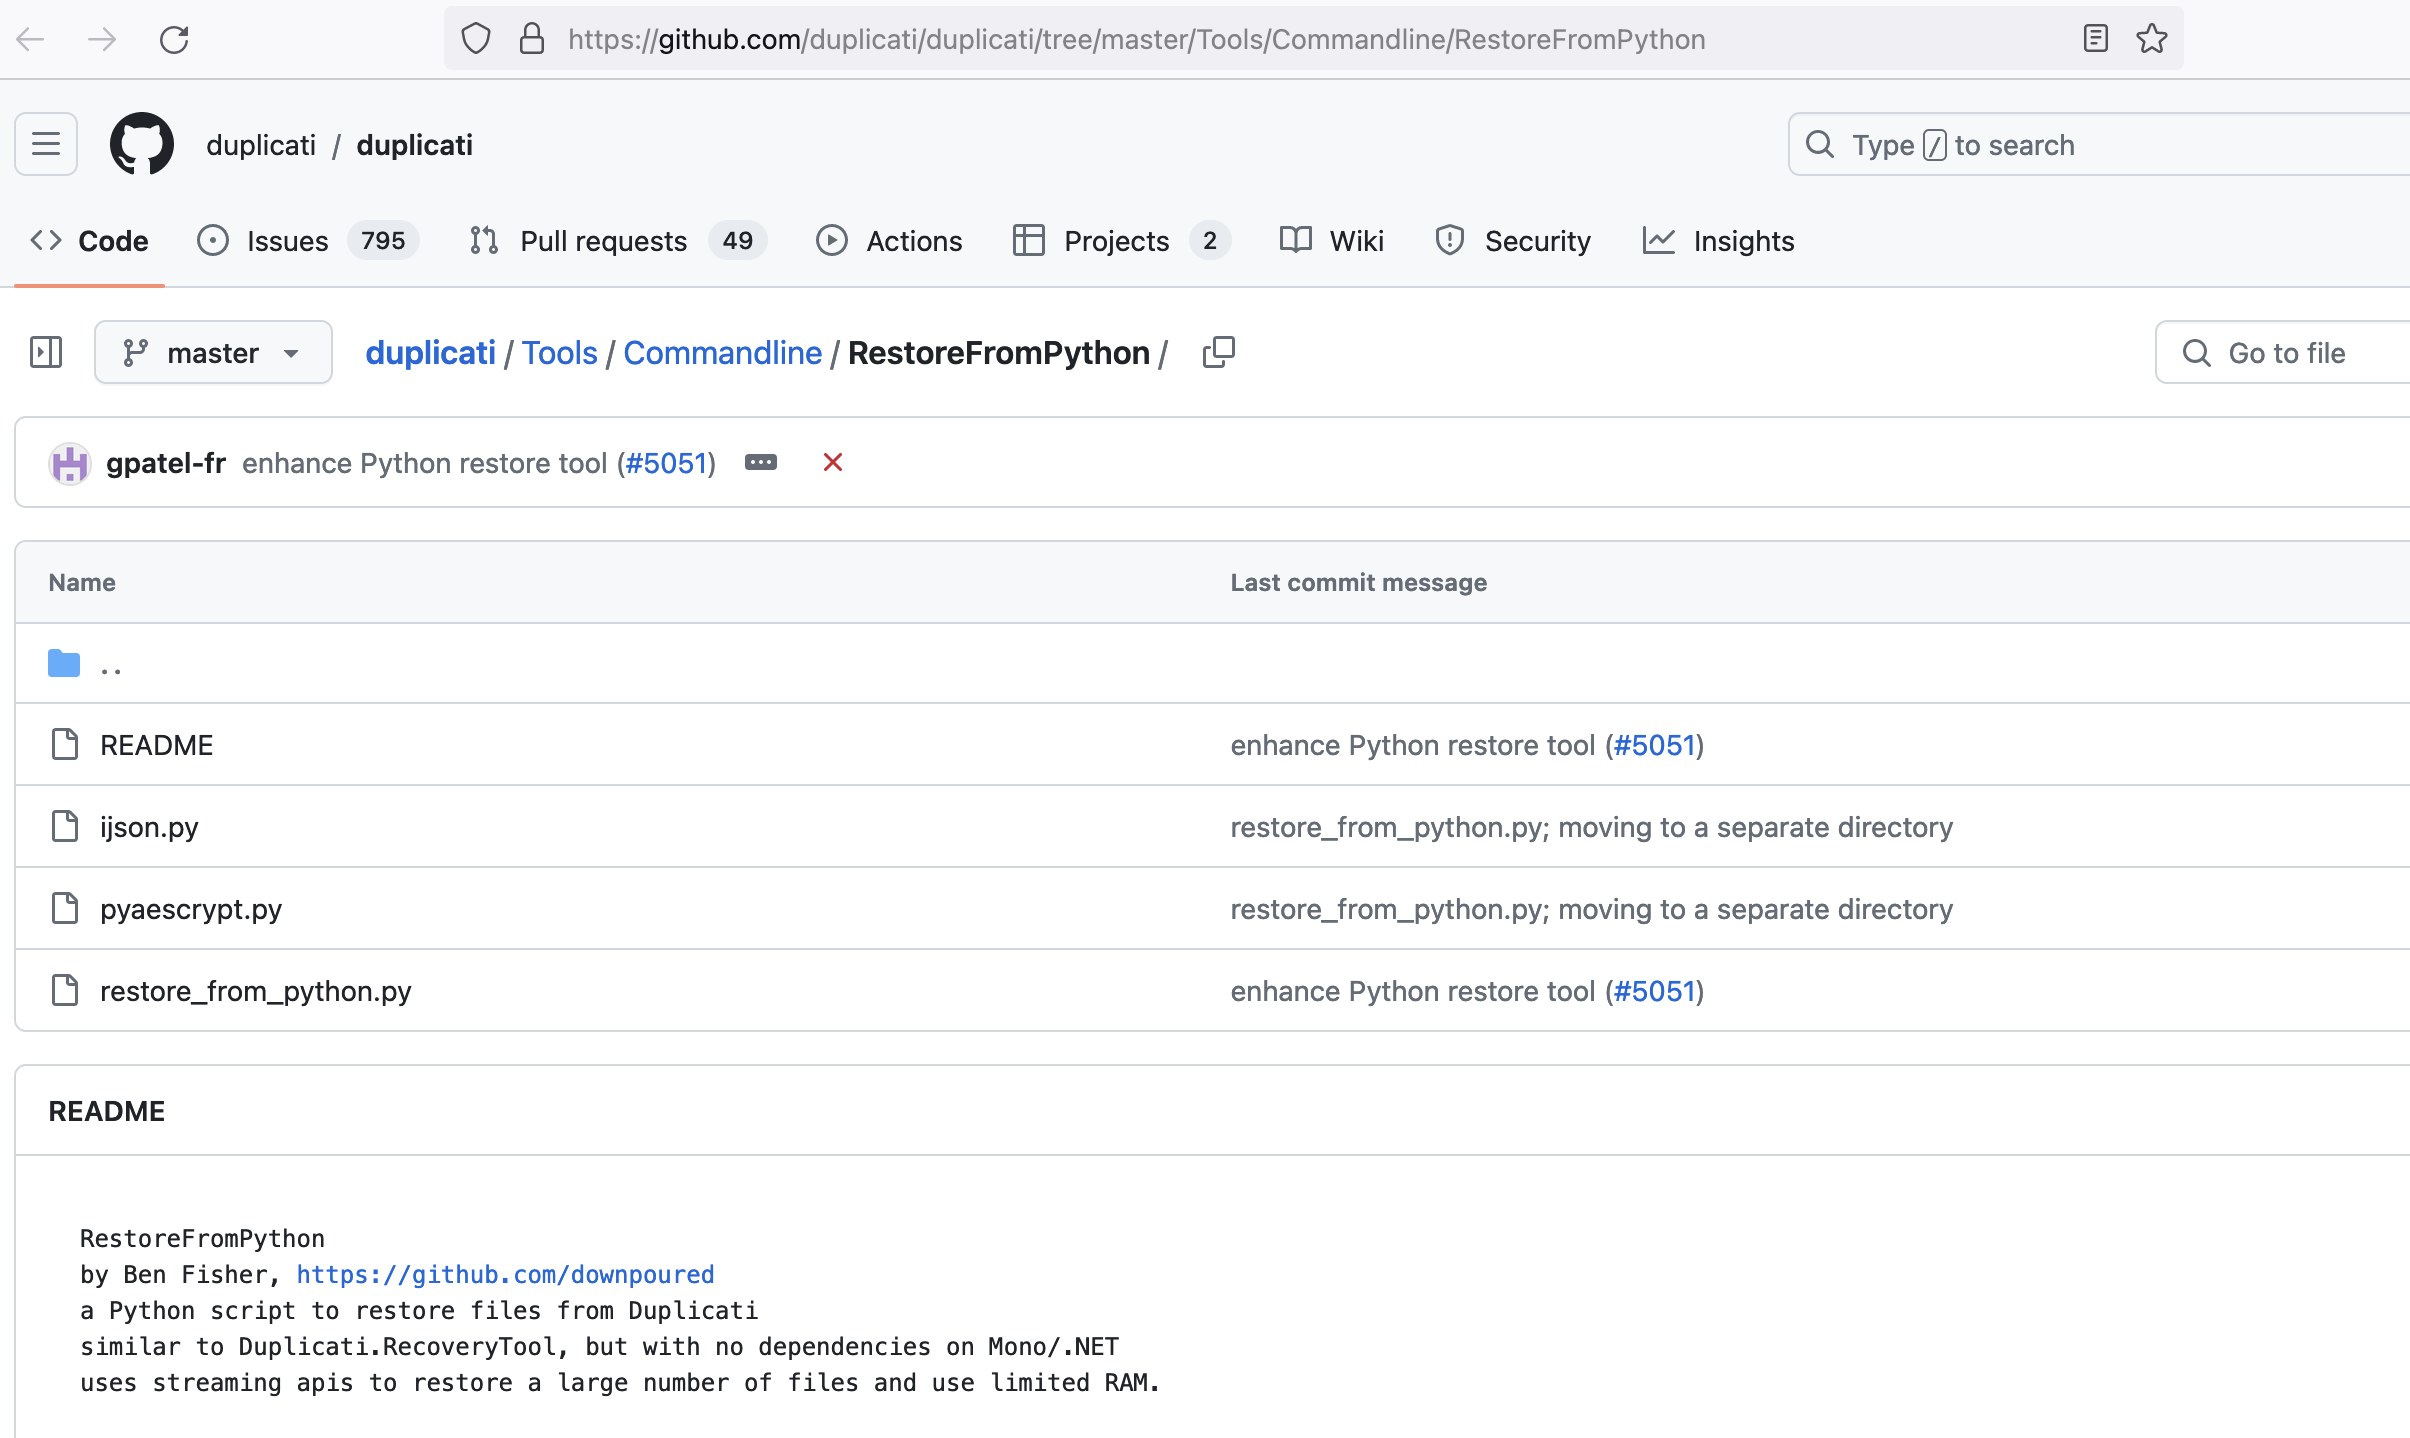
Task: Click the browser back arrow
Action: 31,39
